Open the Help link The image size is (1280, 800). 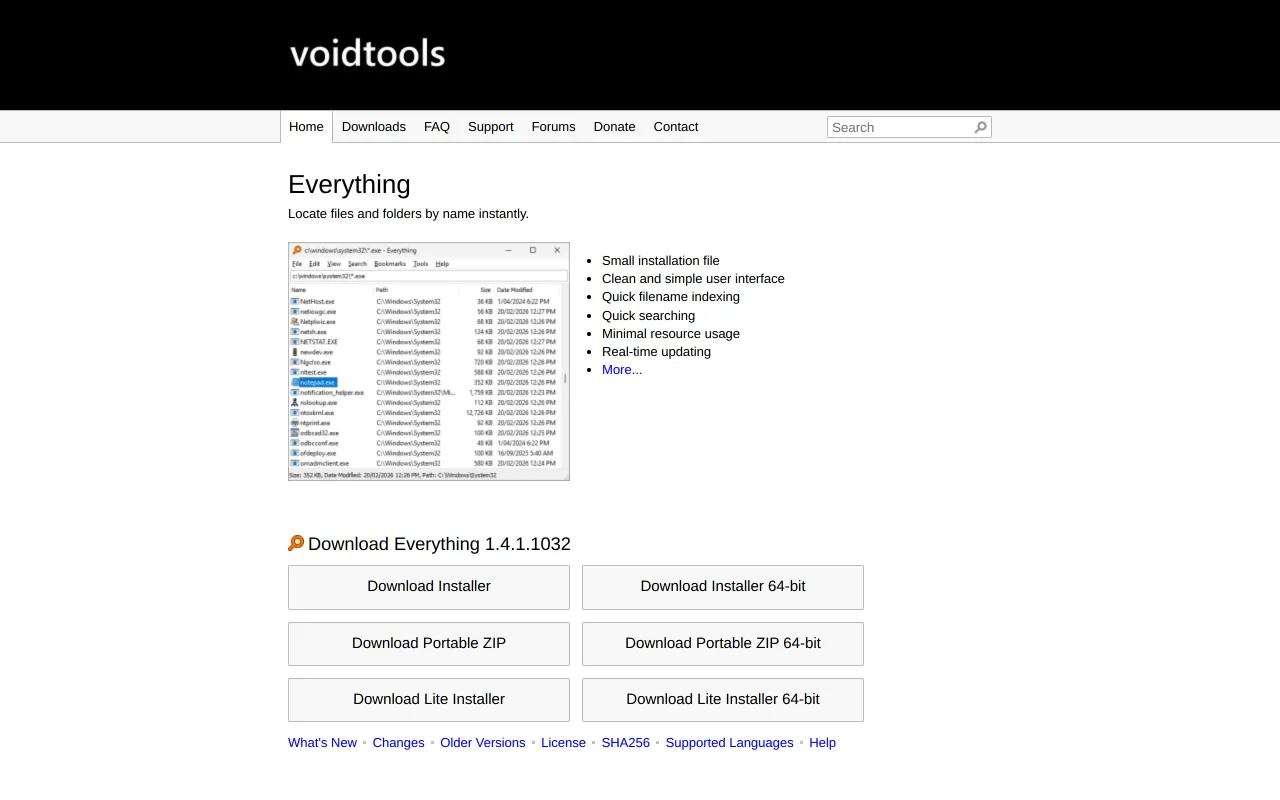click(822, 743)
